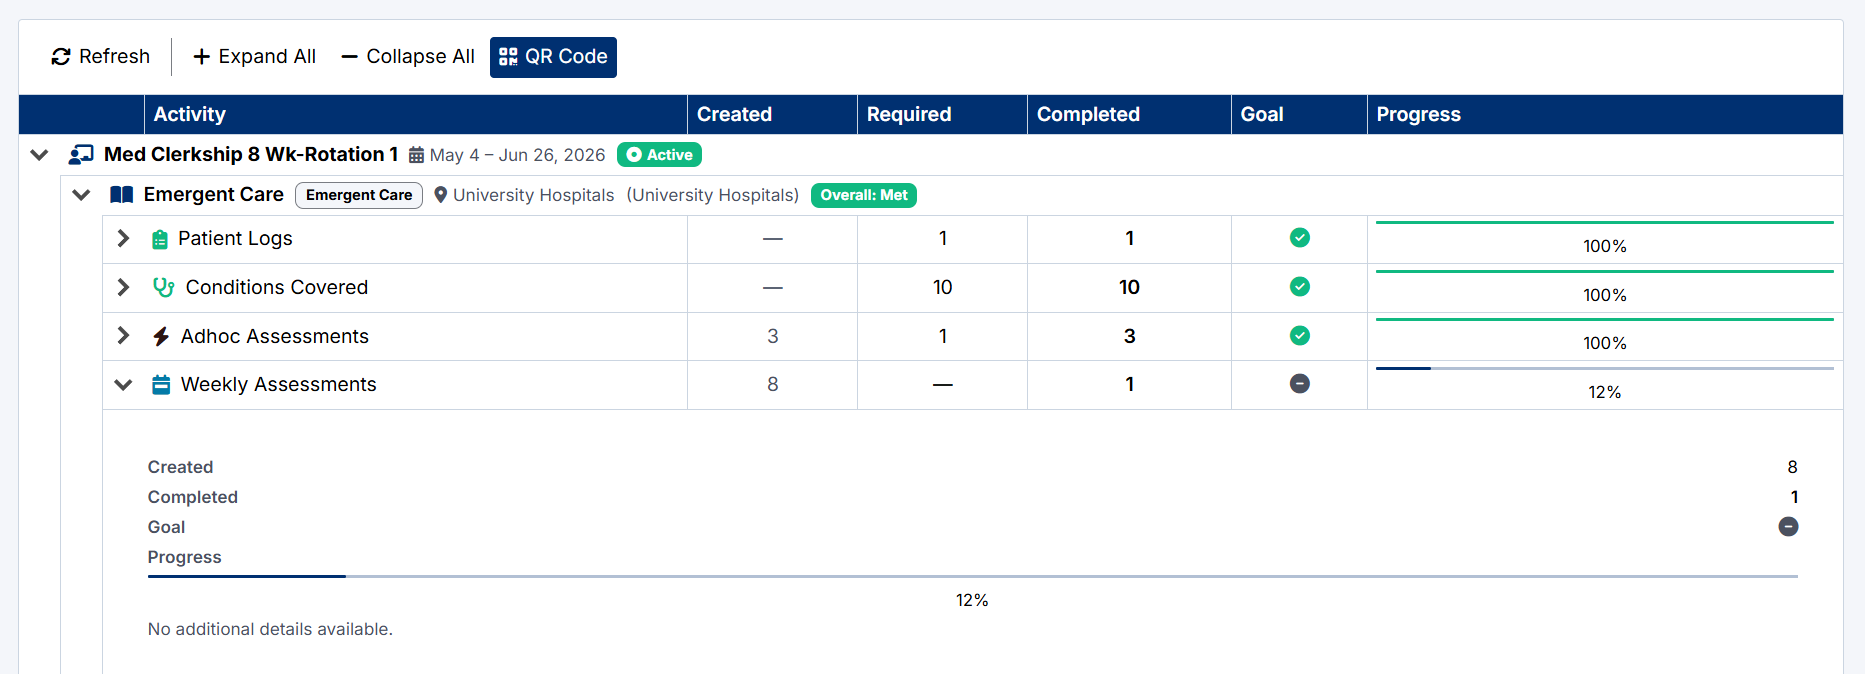This screenshot has height=674, width=1865.
Task: Click the University Hospitals location pin icon
Action: [440, 195]
